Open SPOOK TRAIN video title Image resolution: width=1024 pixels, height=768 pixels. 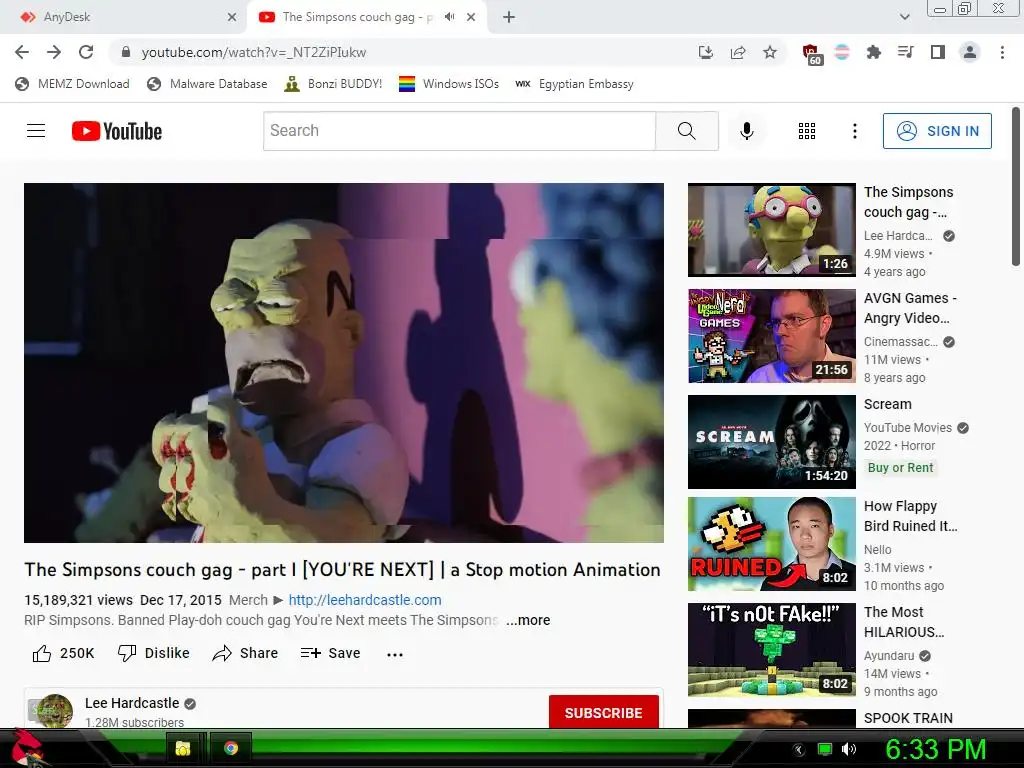click(908, 718)
